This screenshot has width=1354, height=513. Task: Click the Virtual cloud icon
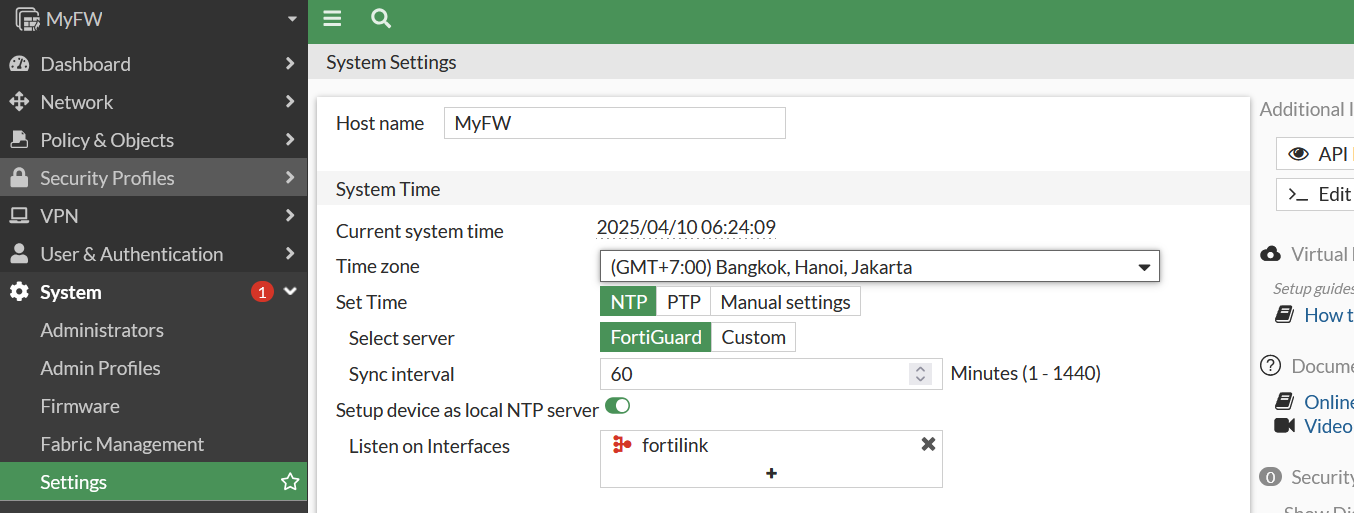[x=1271, y=254]
